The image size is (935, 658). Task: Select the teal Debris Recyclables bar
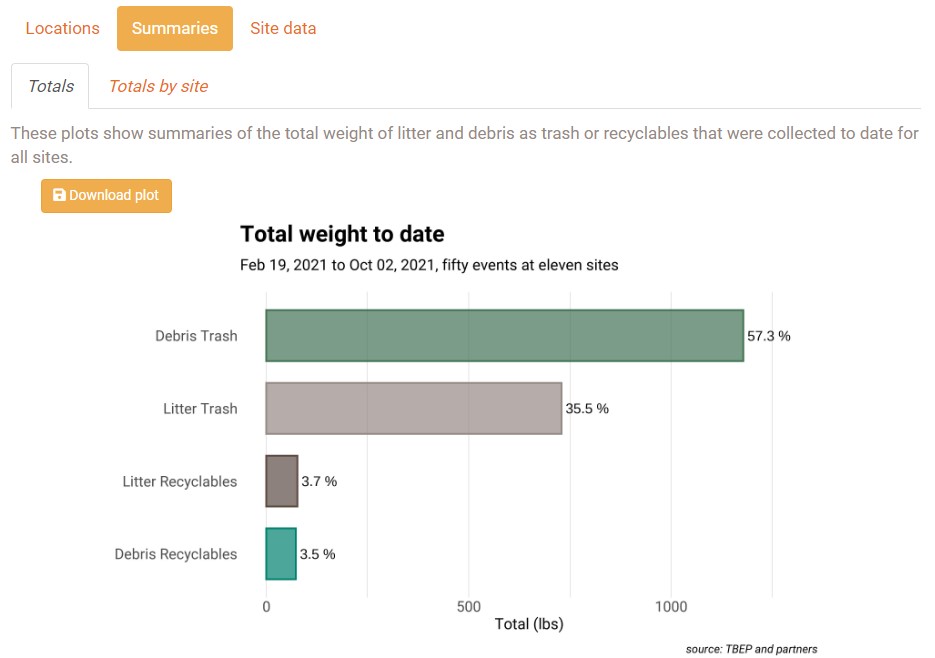(281, 554)
